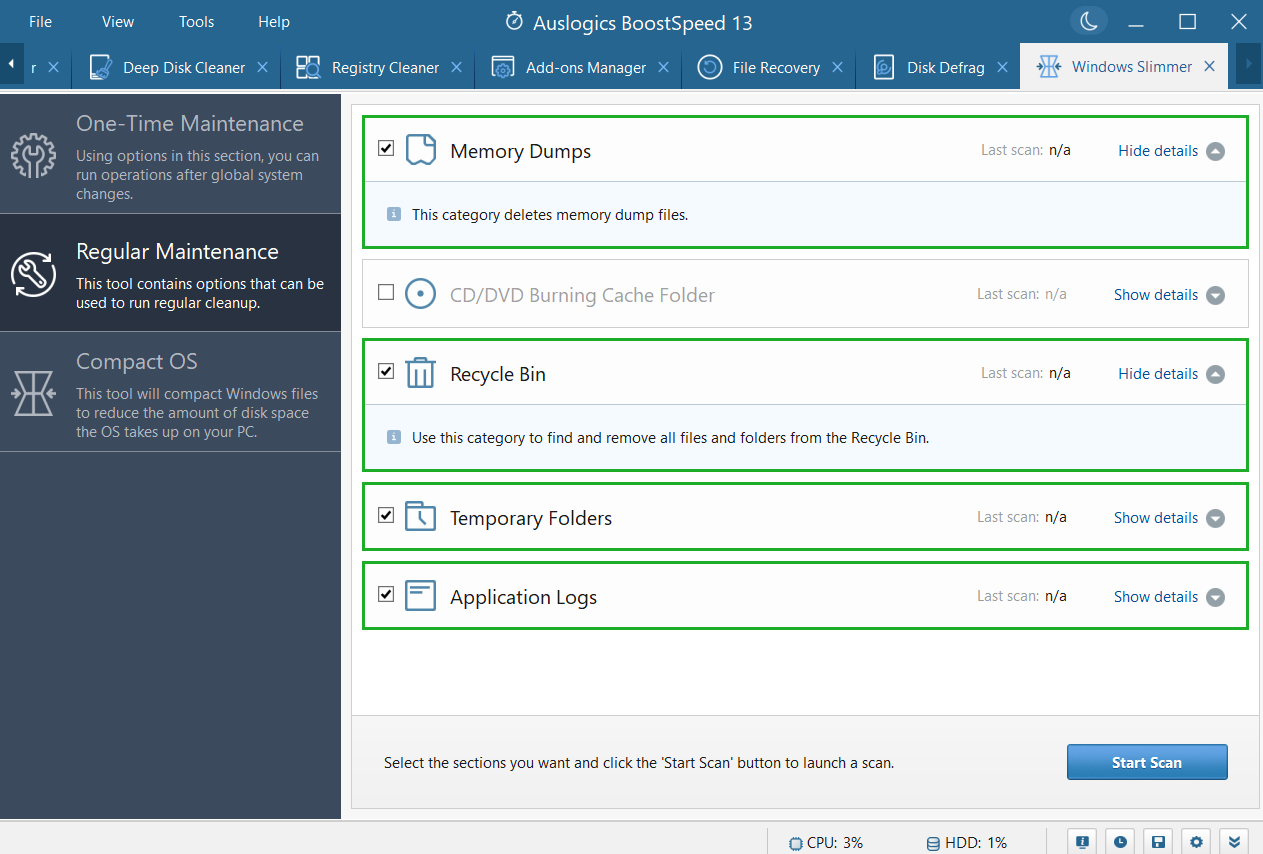Image resolution: width=1263 pixels, height=854 pixels.
Task: Click the save floppy-disk icon in status bar
Action: 1158,842
